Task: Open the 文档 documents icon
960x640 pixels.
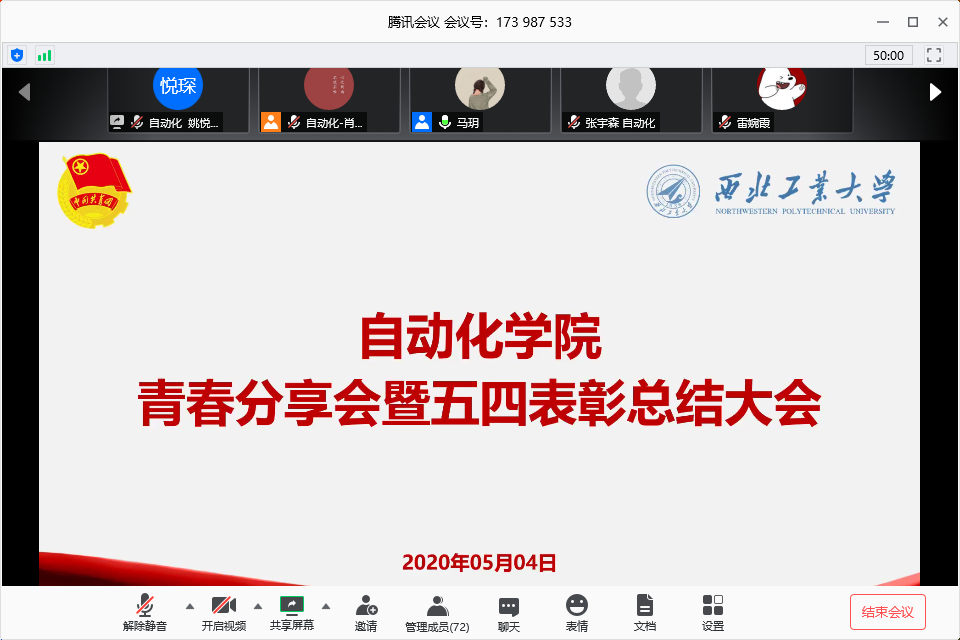Action: click(x=645, y=612)
